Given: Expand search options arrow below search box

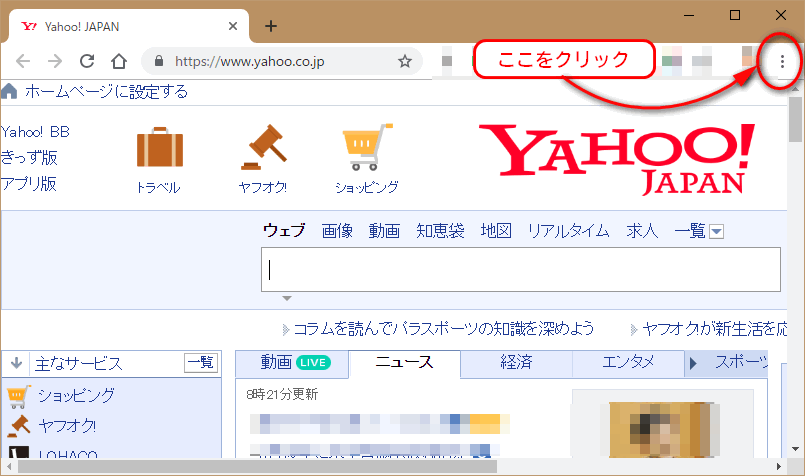Looking at the screenshot, I should [287, 298].
